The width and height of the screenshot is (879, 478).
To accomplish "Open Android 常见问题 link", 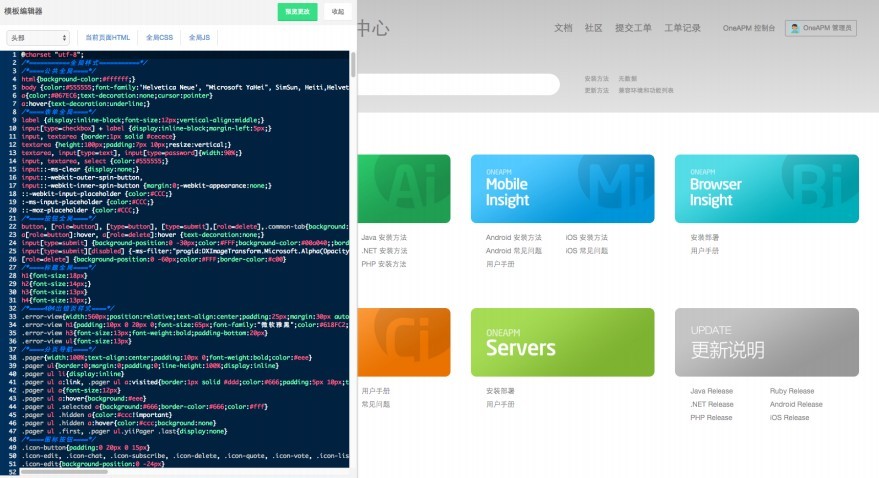I will [x=513, y=251].
